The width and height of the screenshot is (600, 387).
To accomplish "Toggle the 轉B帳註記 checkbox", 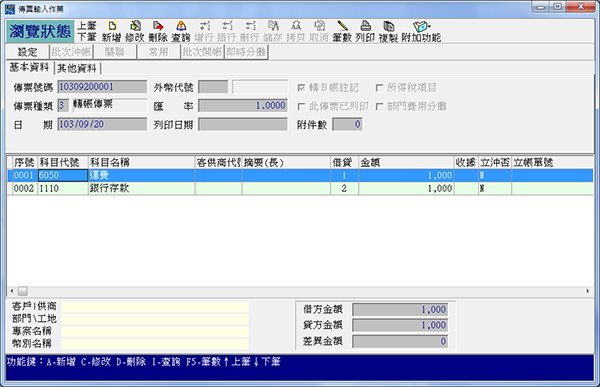I will 301,88.
